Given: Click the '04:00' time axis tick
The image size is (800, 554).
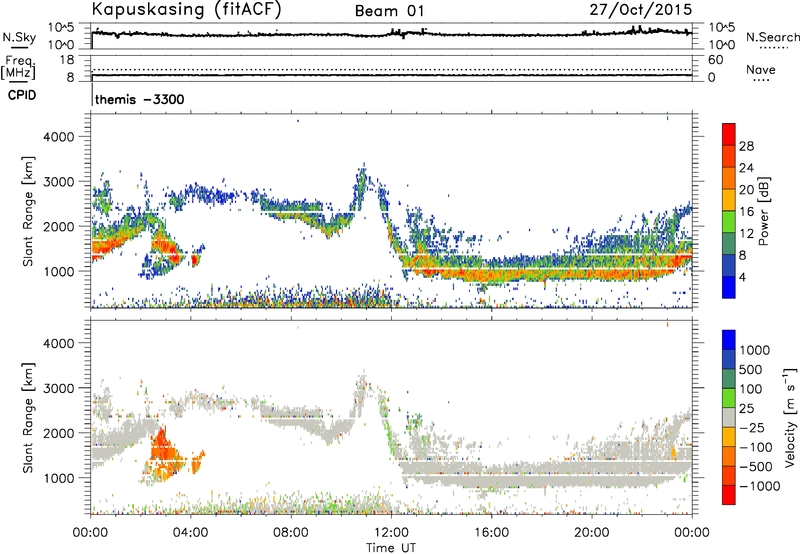Looking at the screenshot, I should (190, 533).
